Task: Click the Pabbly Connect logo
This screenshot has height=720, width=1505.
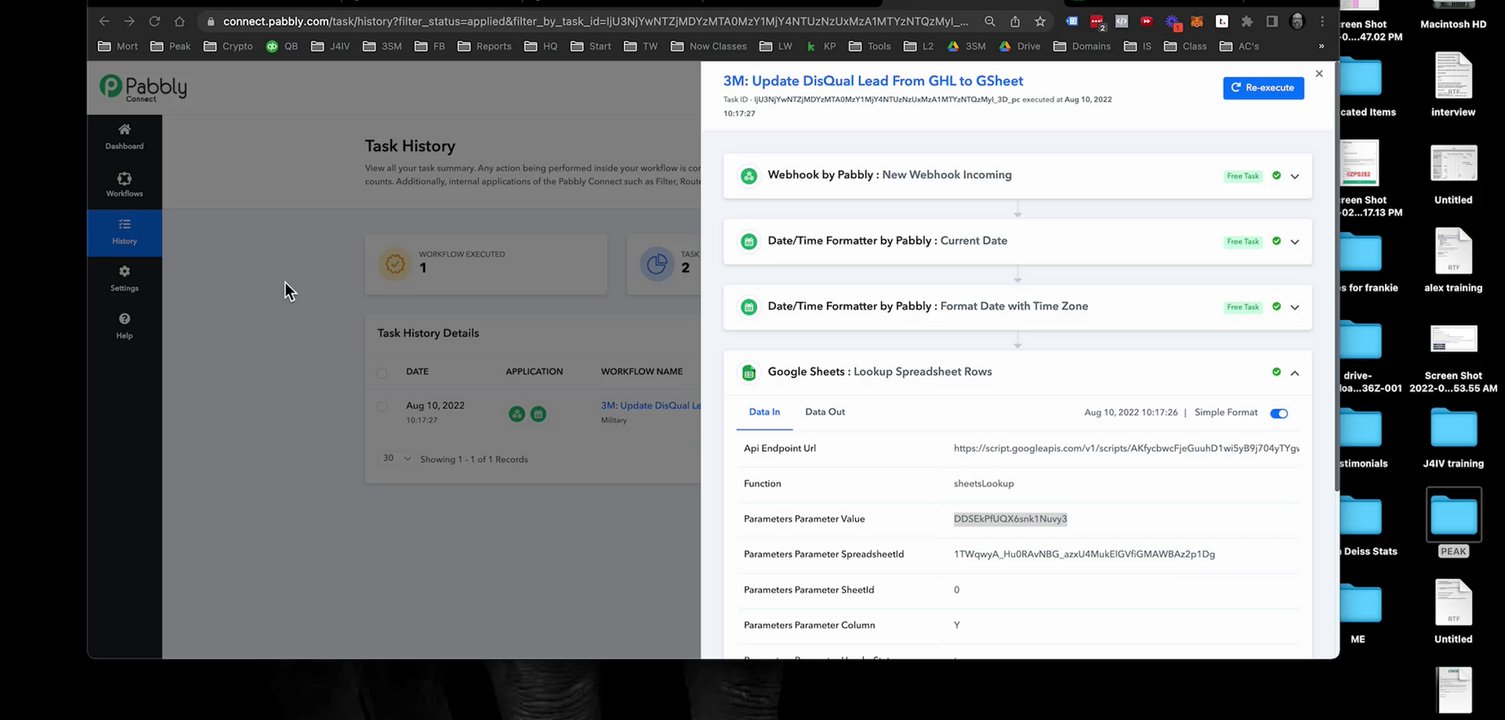Action: click(x=143, y=88)
